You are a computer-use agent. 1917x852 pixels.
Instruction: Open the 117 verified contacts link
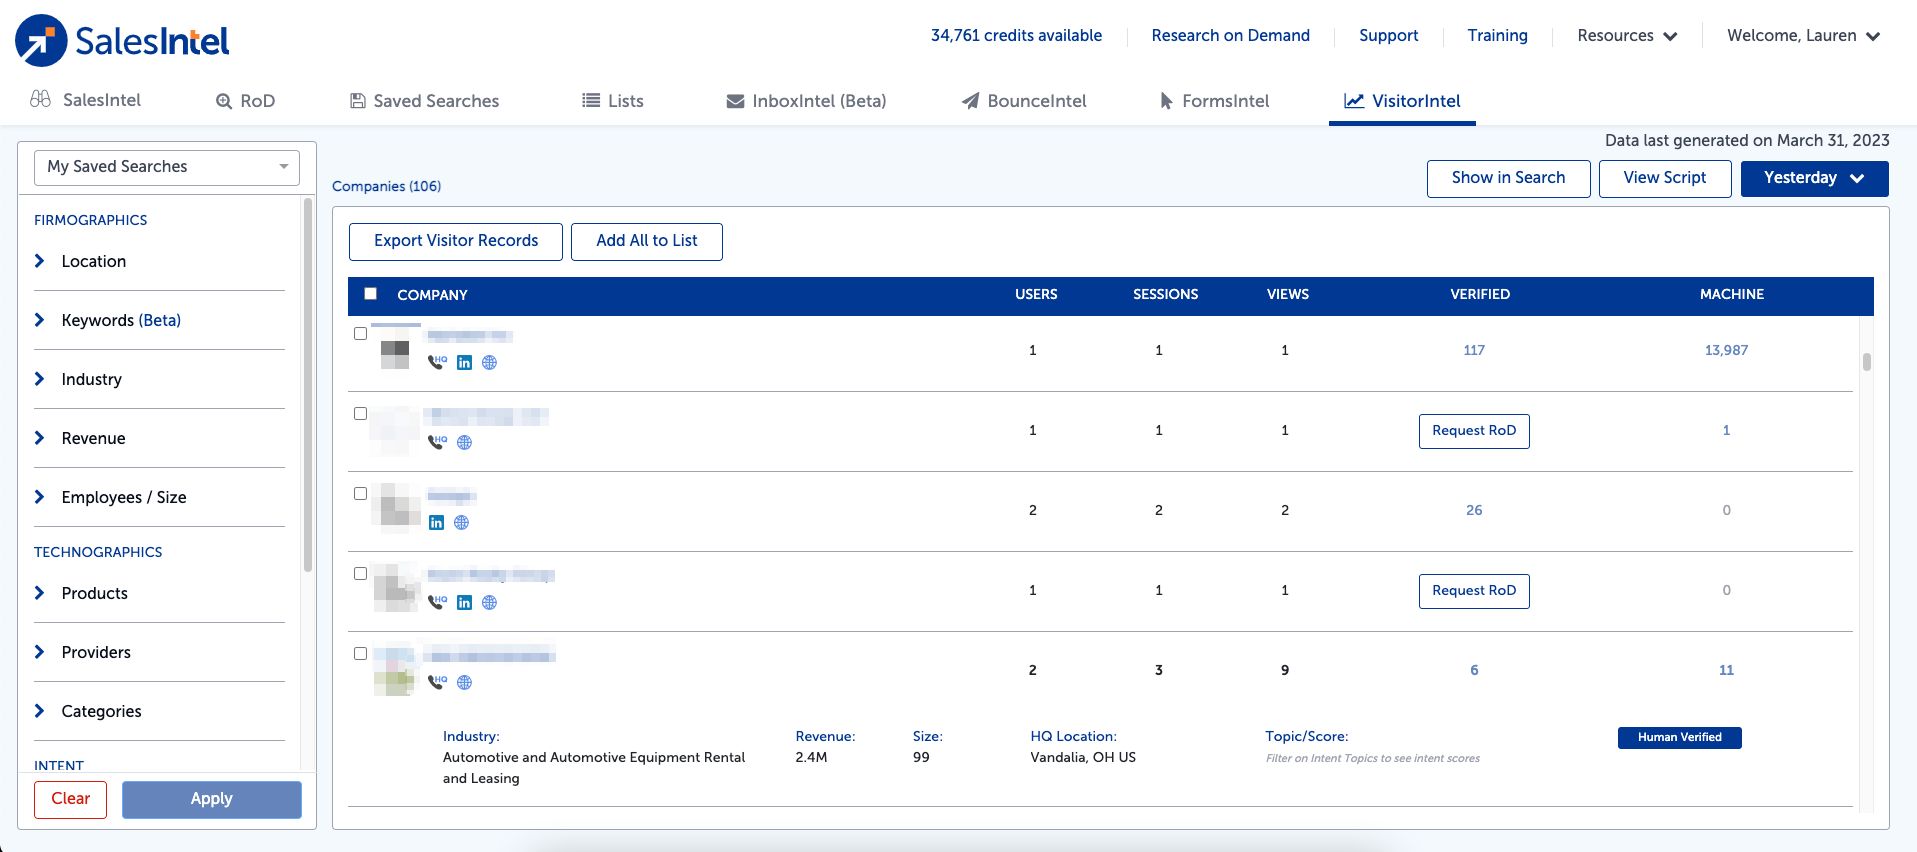[x=1474, y=350]
